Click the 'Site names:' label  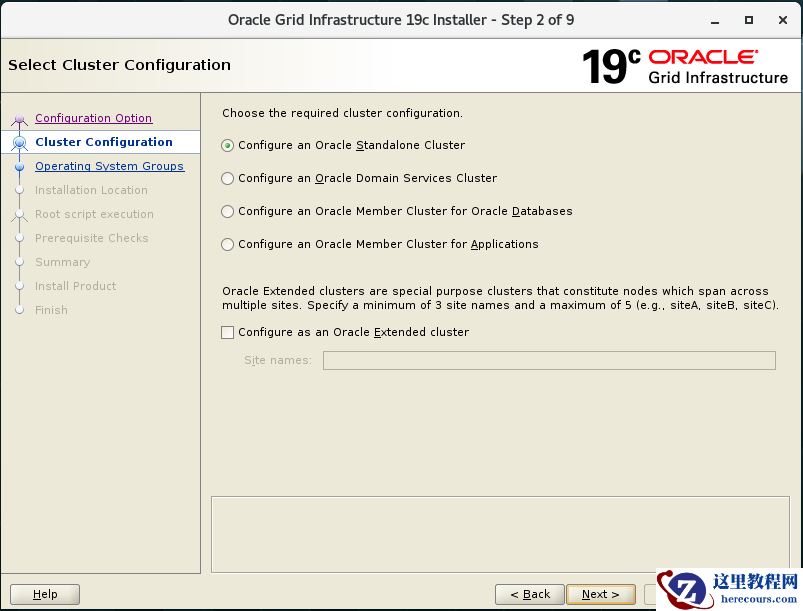point(278,360)
